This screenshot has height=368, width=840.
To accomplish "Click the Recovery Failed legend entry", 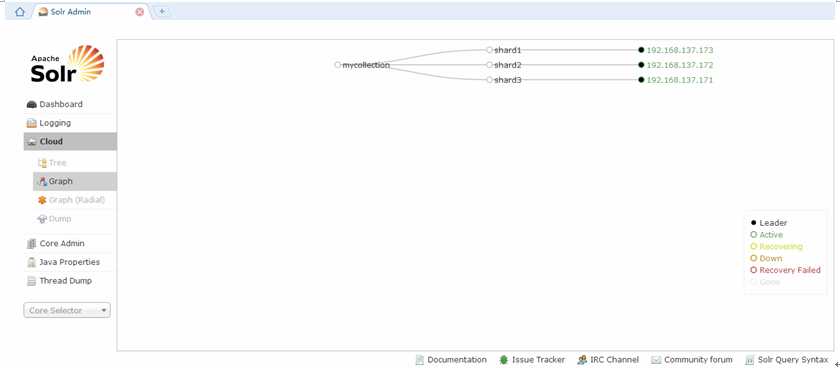I will click(x=785, y=270).
